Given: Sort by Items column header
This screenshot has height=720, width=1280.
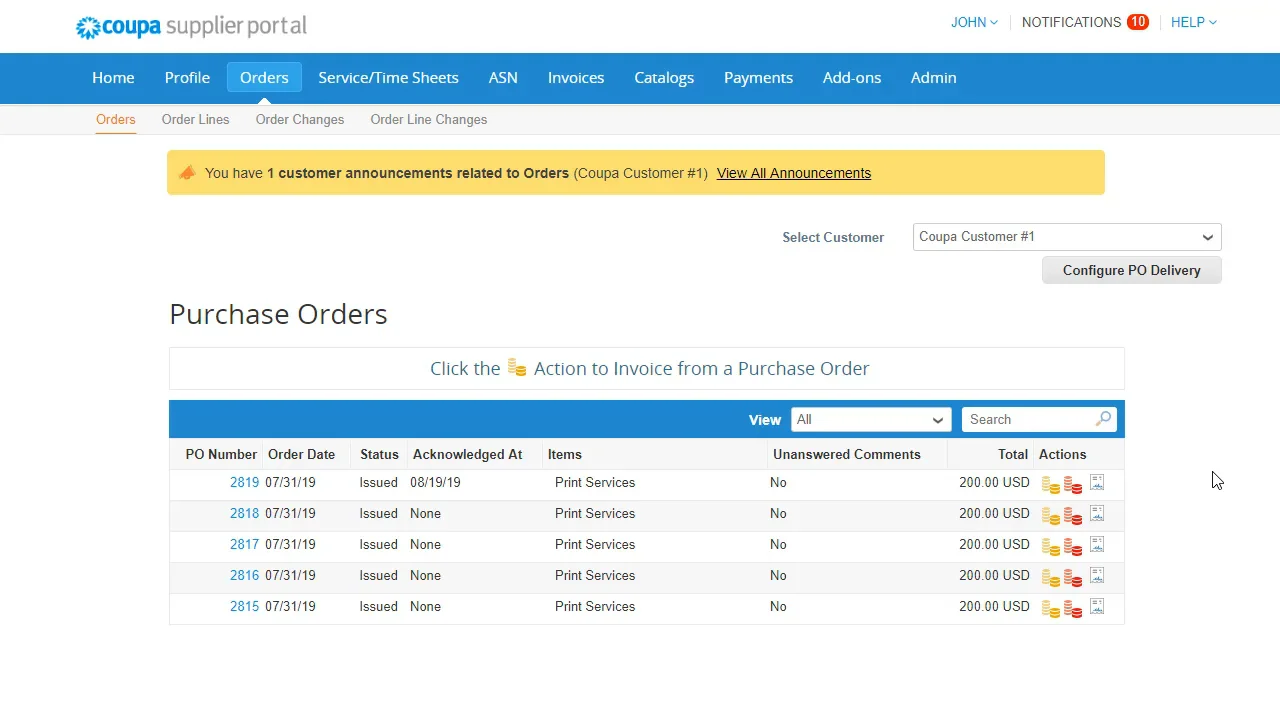Looking at the screenshot, I should coord(564,454).
